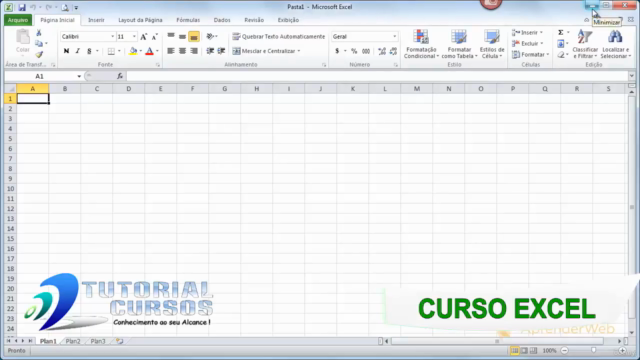Apply thousands separator 000 icon
This screenshot has height=360, width=640.
[366, 51]
